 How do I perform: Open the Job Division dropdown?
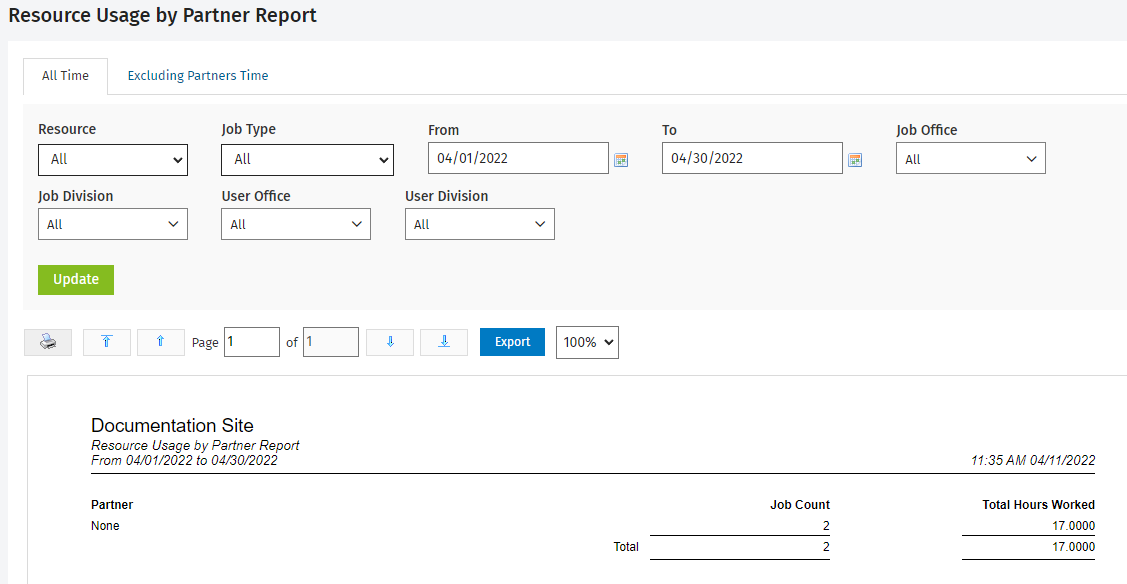[113, 225]
